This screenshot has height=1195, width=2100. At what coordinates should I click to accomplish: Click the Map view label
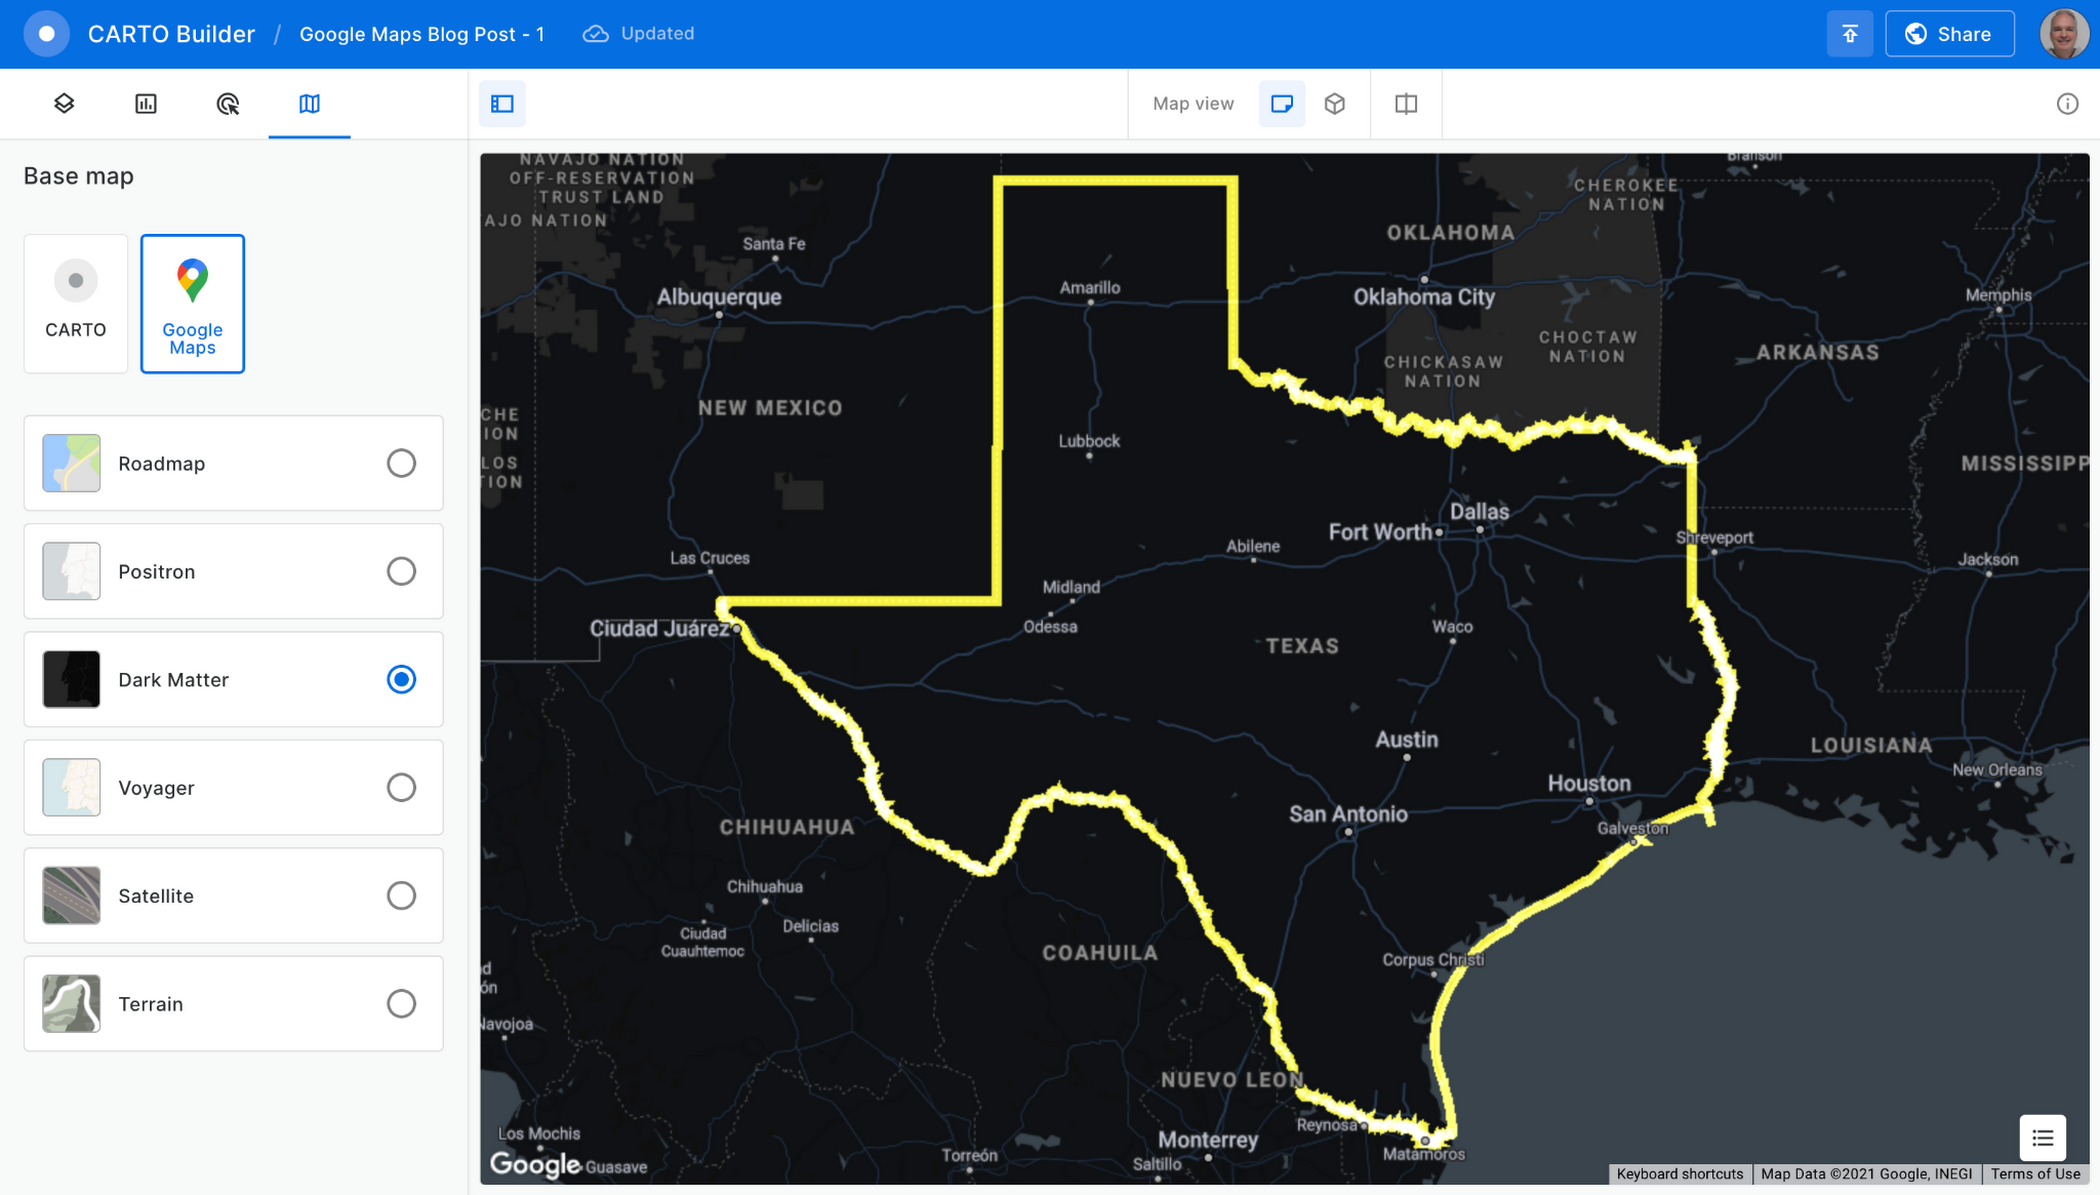point(1193,103)
